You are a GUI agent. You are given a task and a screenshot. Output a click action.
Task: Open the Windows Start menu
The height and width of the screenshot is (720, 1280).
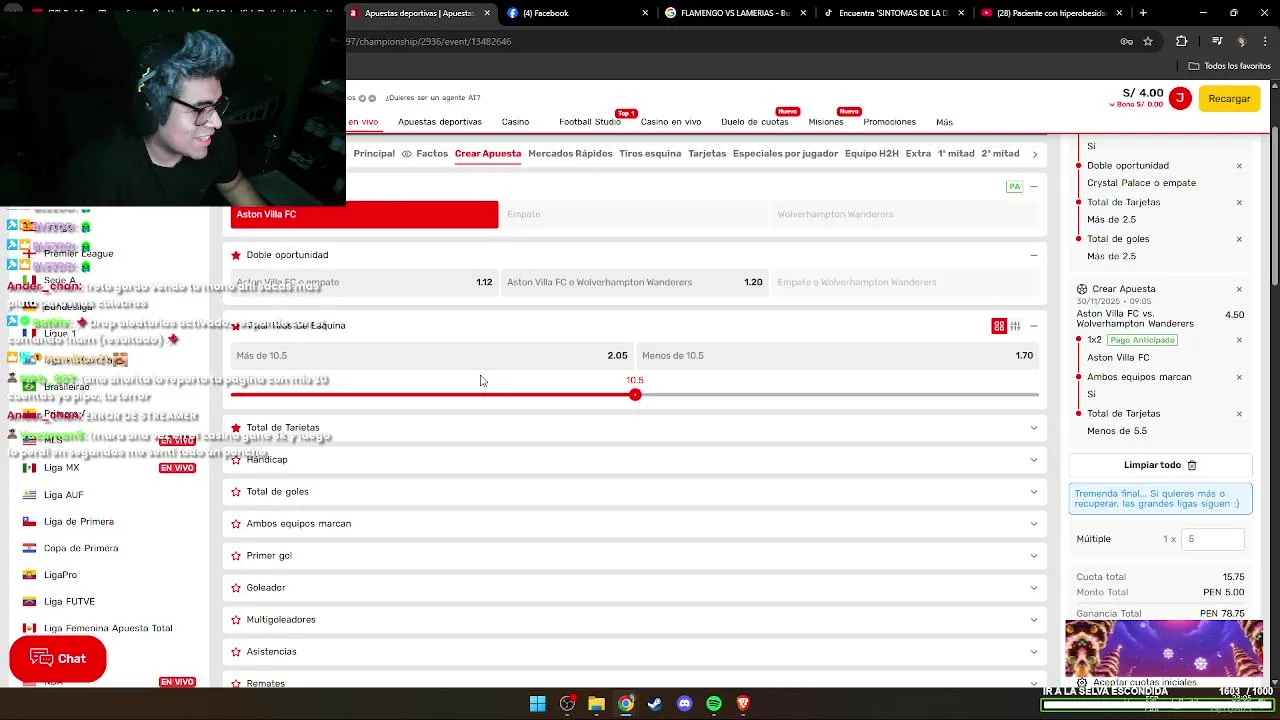(537, 704)
